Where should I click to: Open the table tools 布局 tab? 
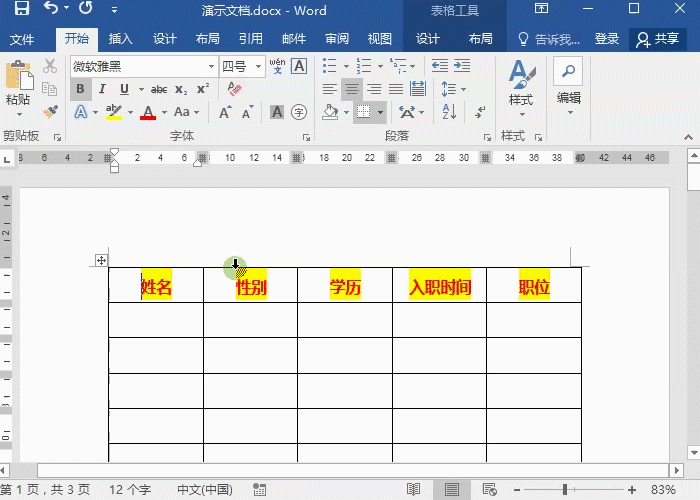480,39
